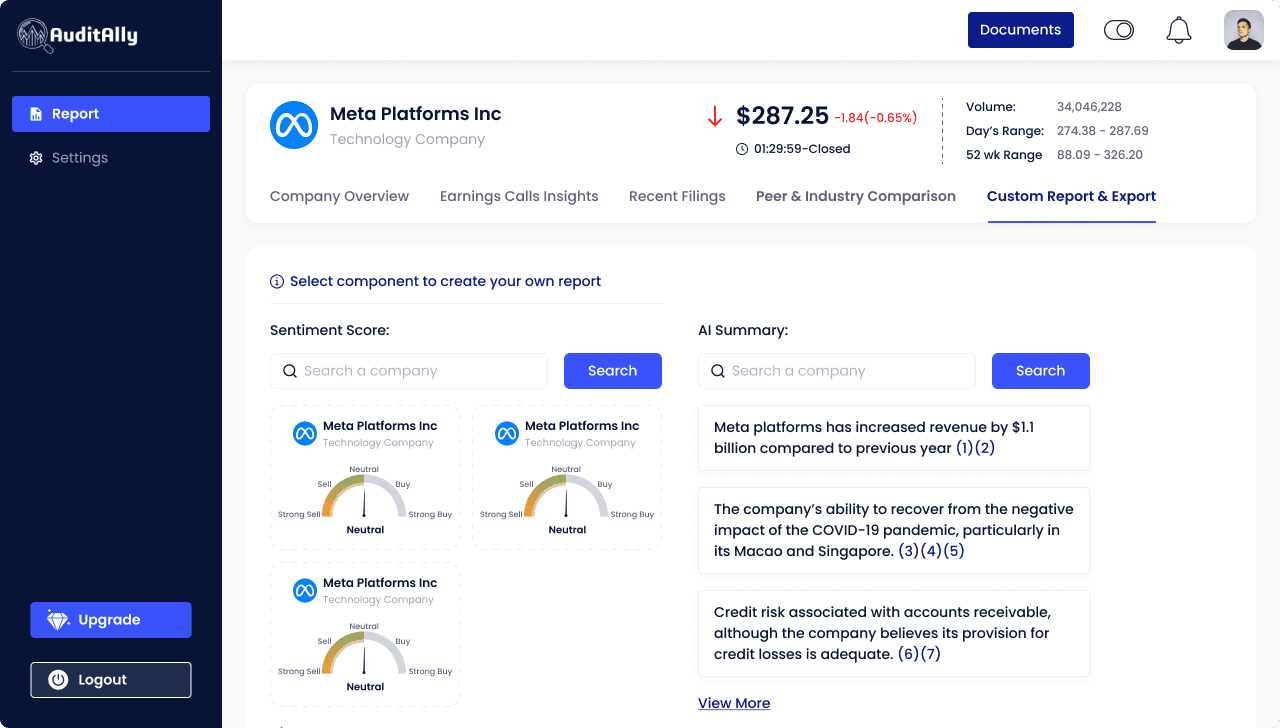The image size is (1280, 728).
Task: Click the magnifier icon in Sentiment Score search
Action: pos(290,371)
